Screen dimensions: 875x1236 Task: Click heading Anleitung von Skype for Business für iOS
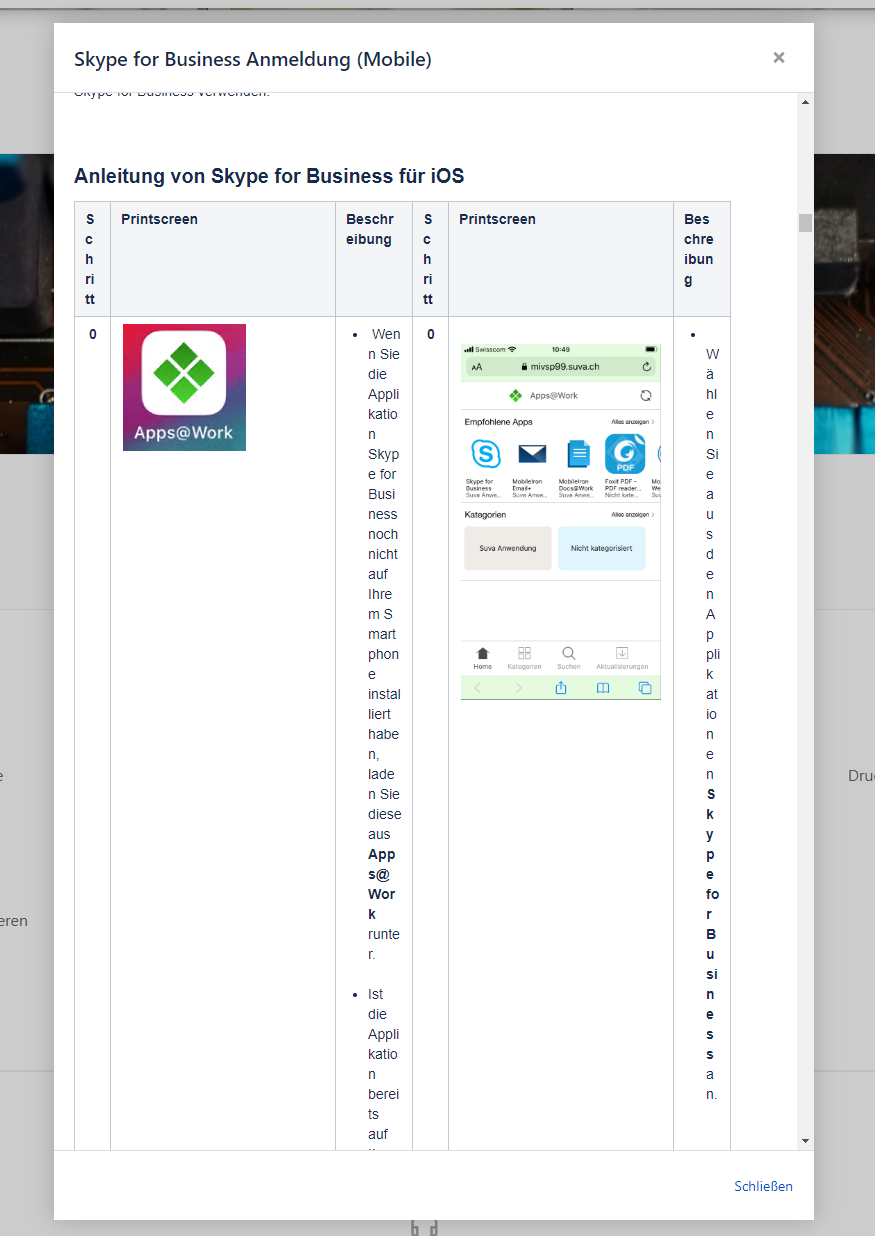[269, 176]
